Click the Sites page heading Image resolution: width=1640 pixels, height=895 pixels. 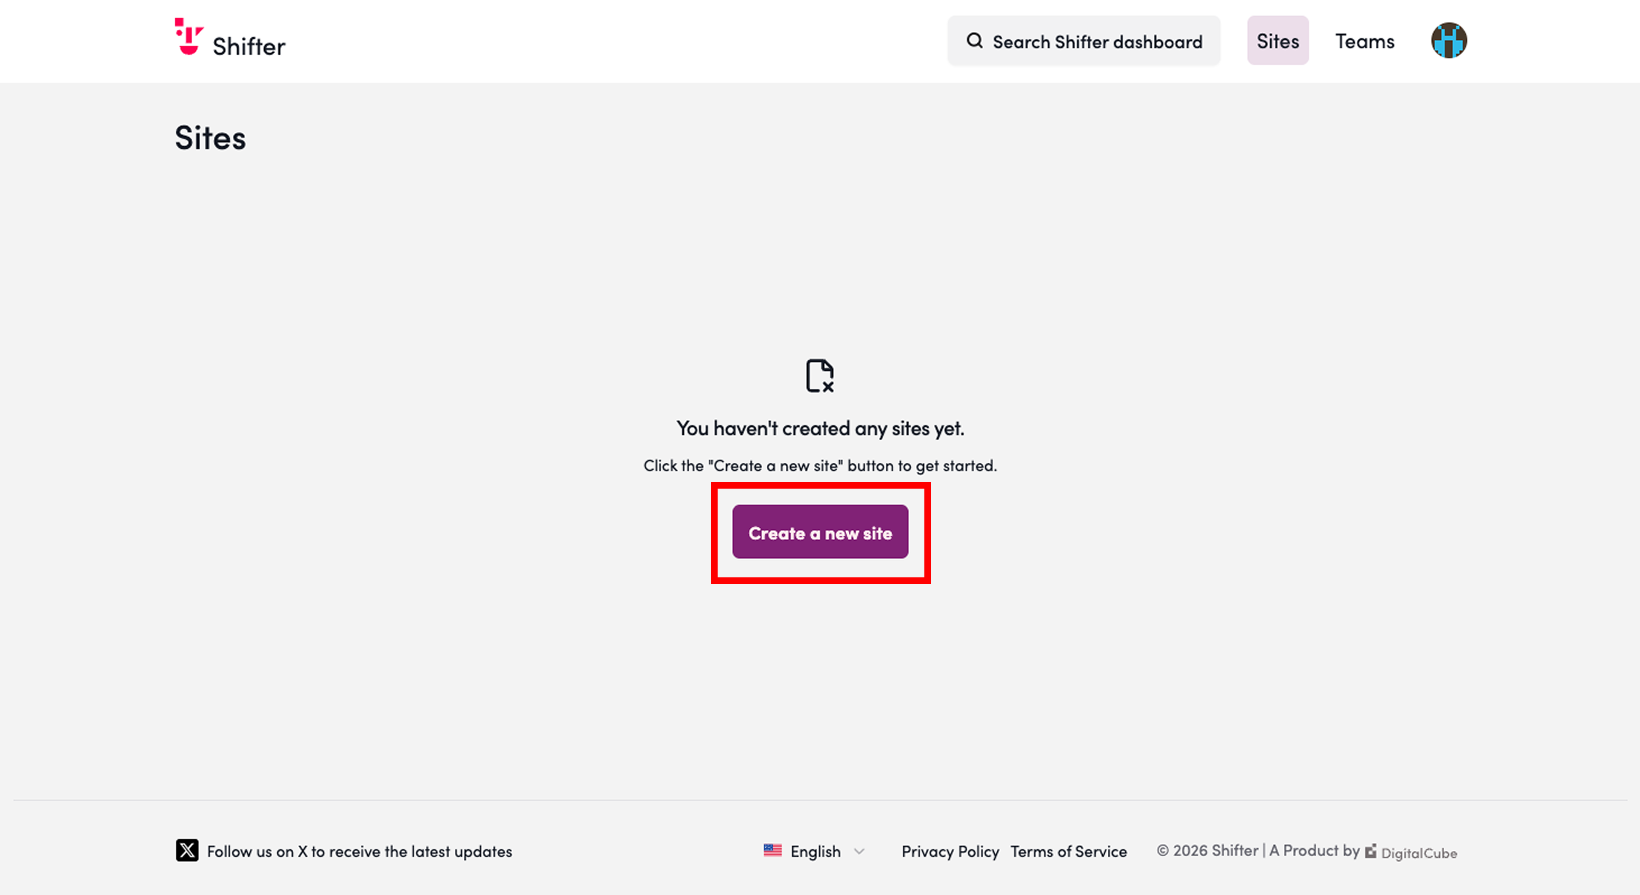coord(210,137)
